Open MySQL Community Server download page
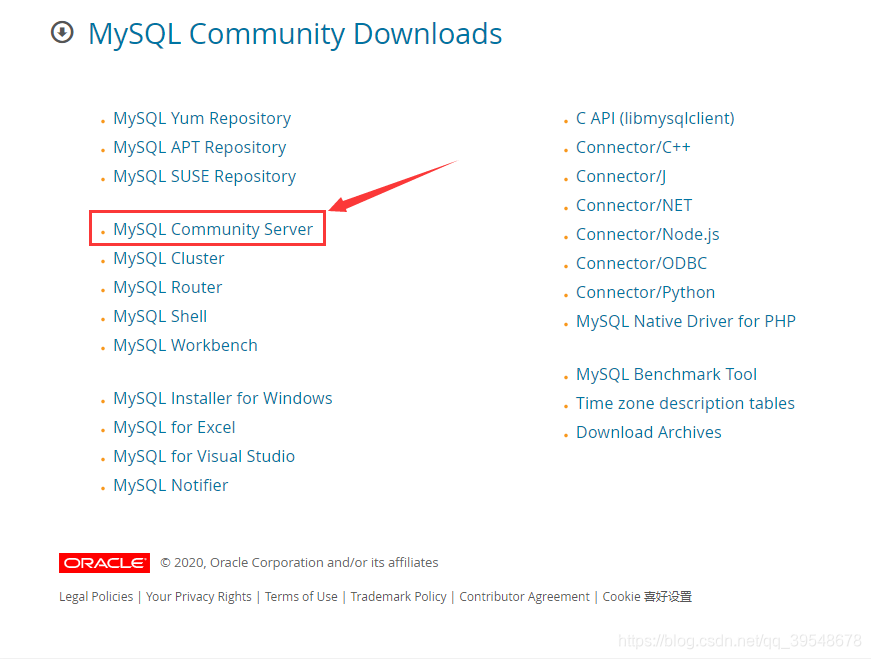This screenshot has width=871, height=659. pyautogui.click(x=213, y=229)
